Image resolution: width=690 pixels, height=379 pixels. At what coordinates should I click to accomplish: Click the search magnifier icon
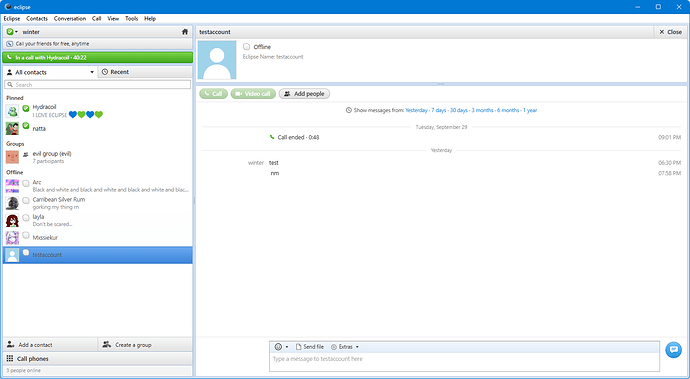coord(10,85)
